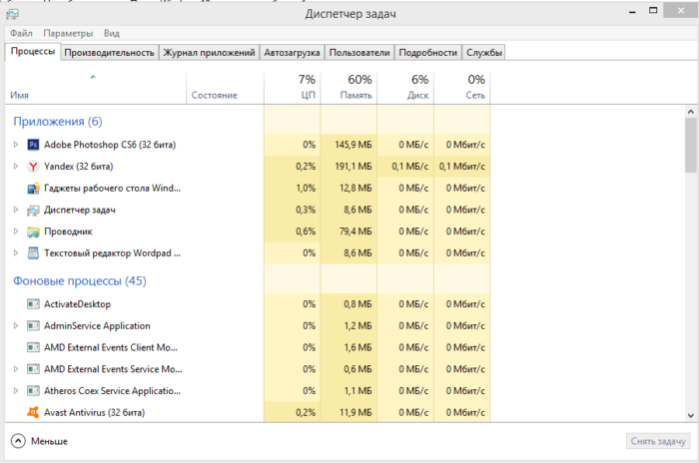The width and height of the screenshot is (699, 463).
Task: Switch to the Автозагрузка tab
Action: 292,53
